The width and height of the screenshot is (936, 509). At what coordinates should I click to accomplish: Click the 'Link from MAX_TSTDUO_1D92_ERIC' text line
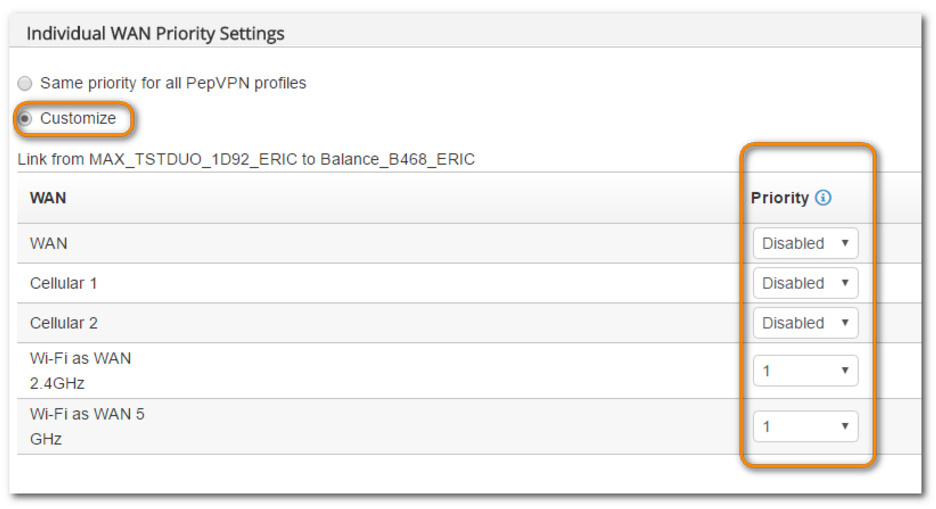pos(246,159)
